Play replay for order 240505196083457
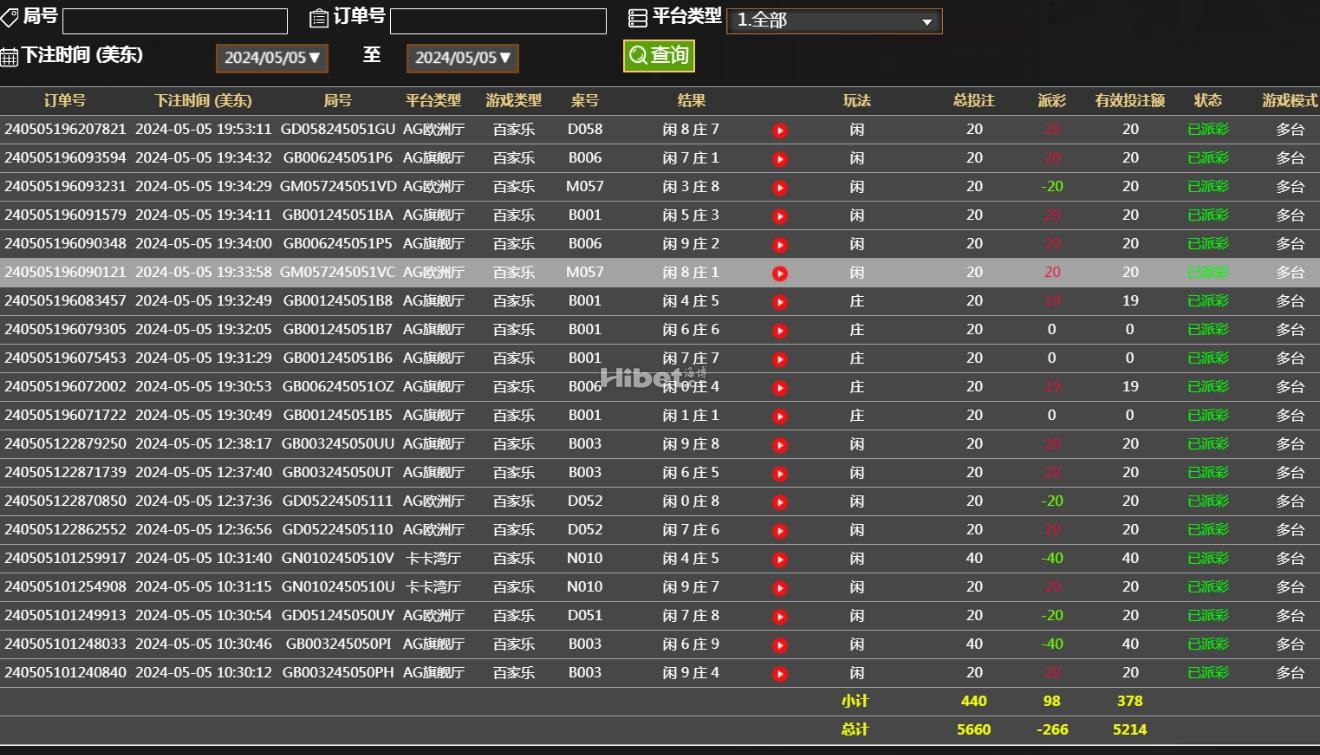This screenshot has height=755, width=1320. pos(780,302)
